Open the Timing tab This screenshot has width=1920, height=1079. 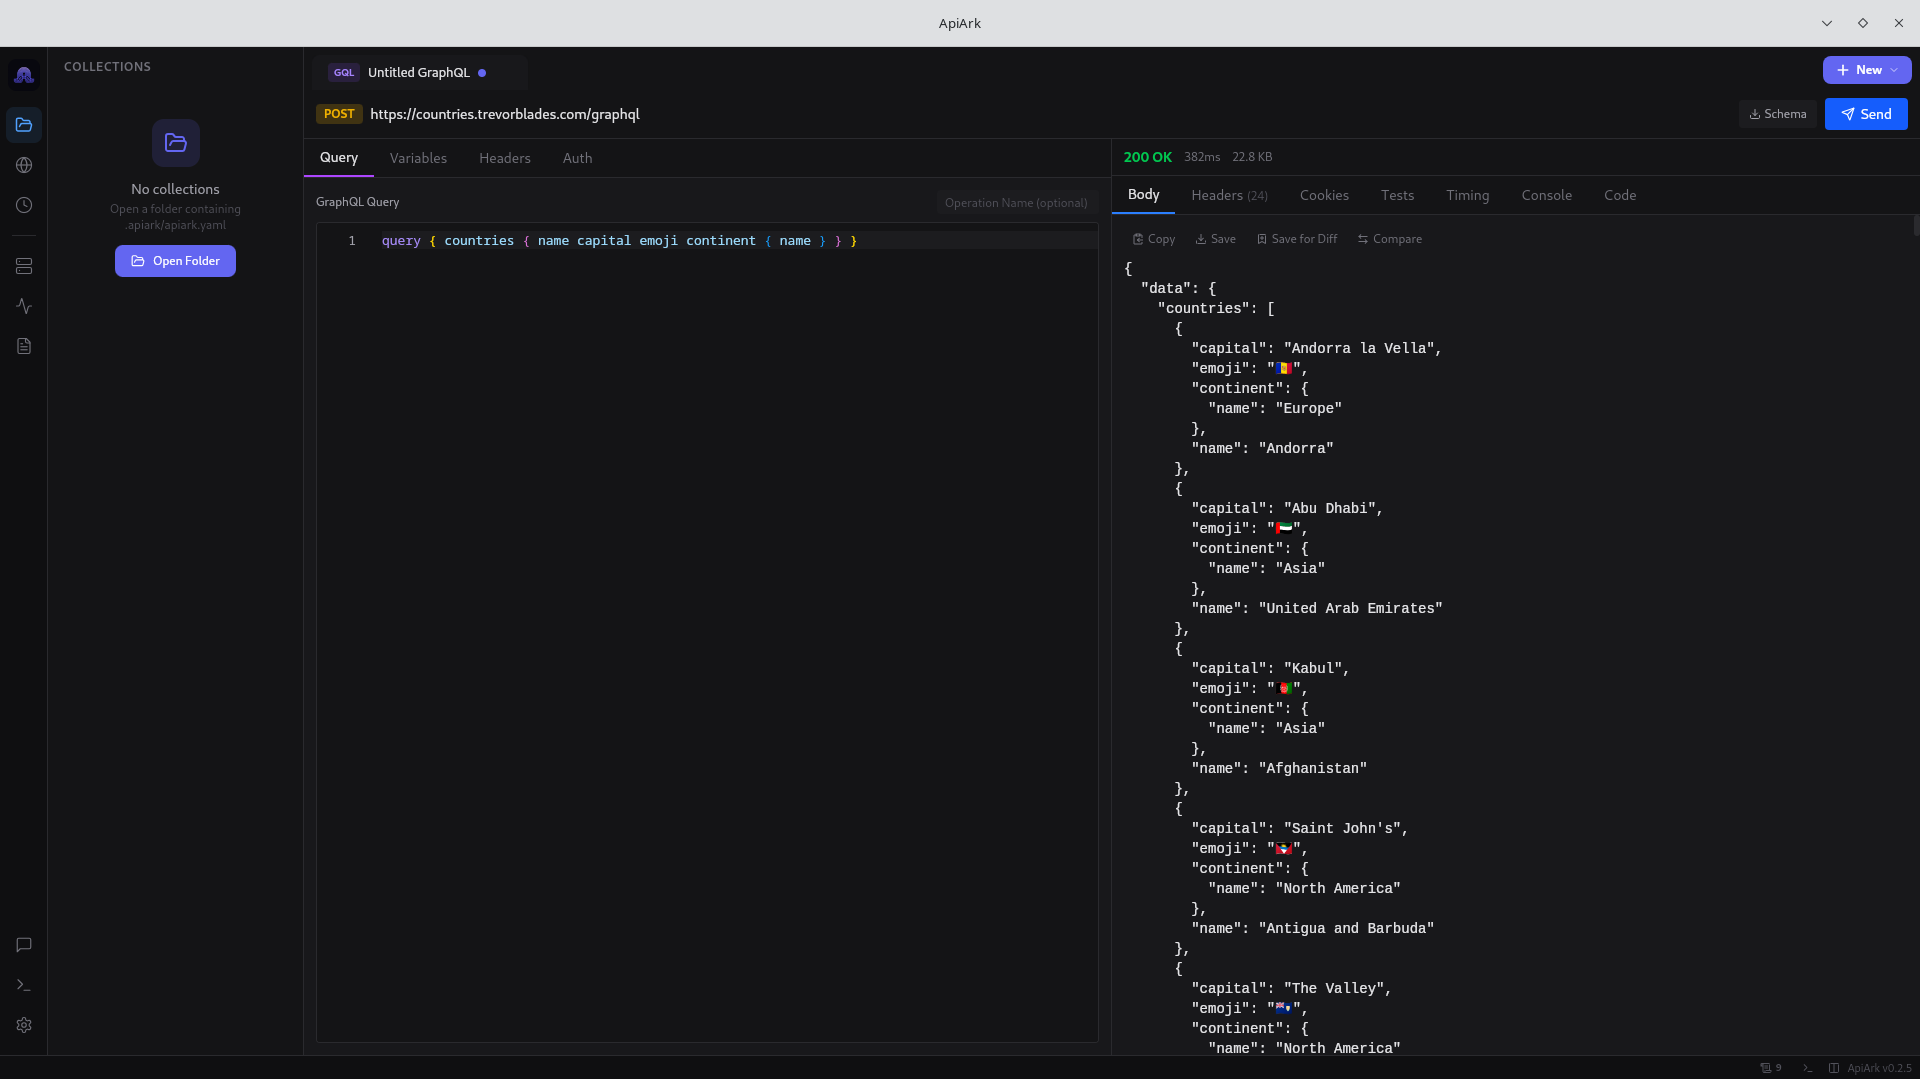click(1467, 195)
